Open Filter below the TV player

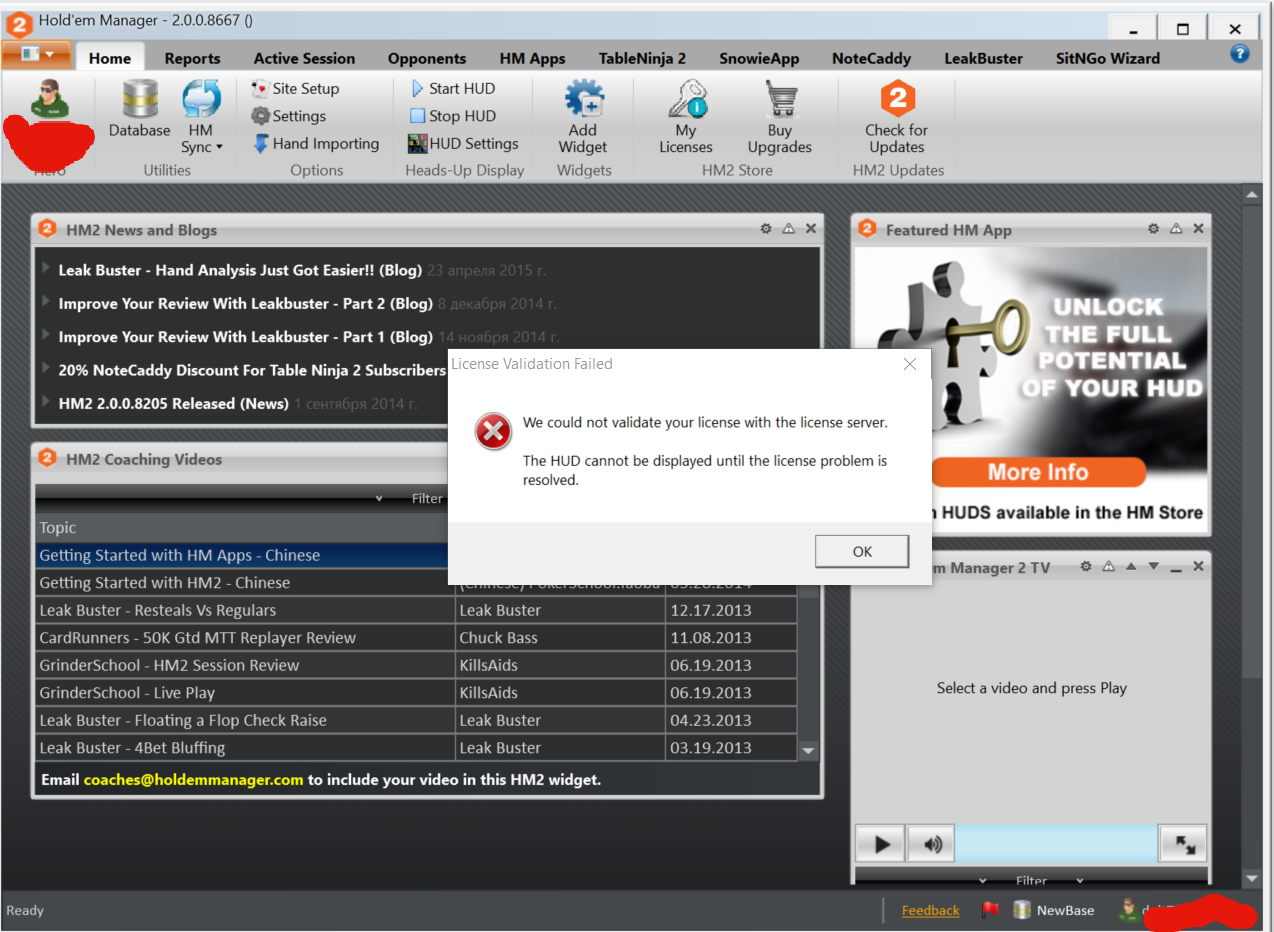click(1031, 881)
